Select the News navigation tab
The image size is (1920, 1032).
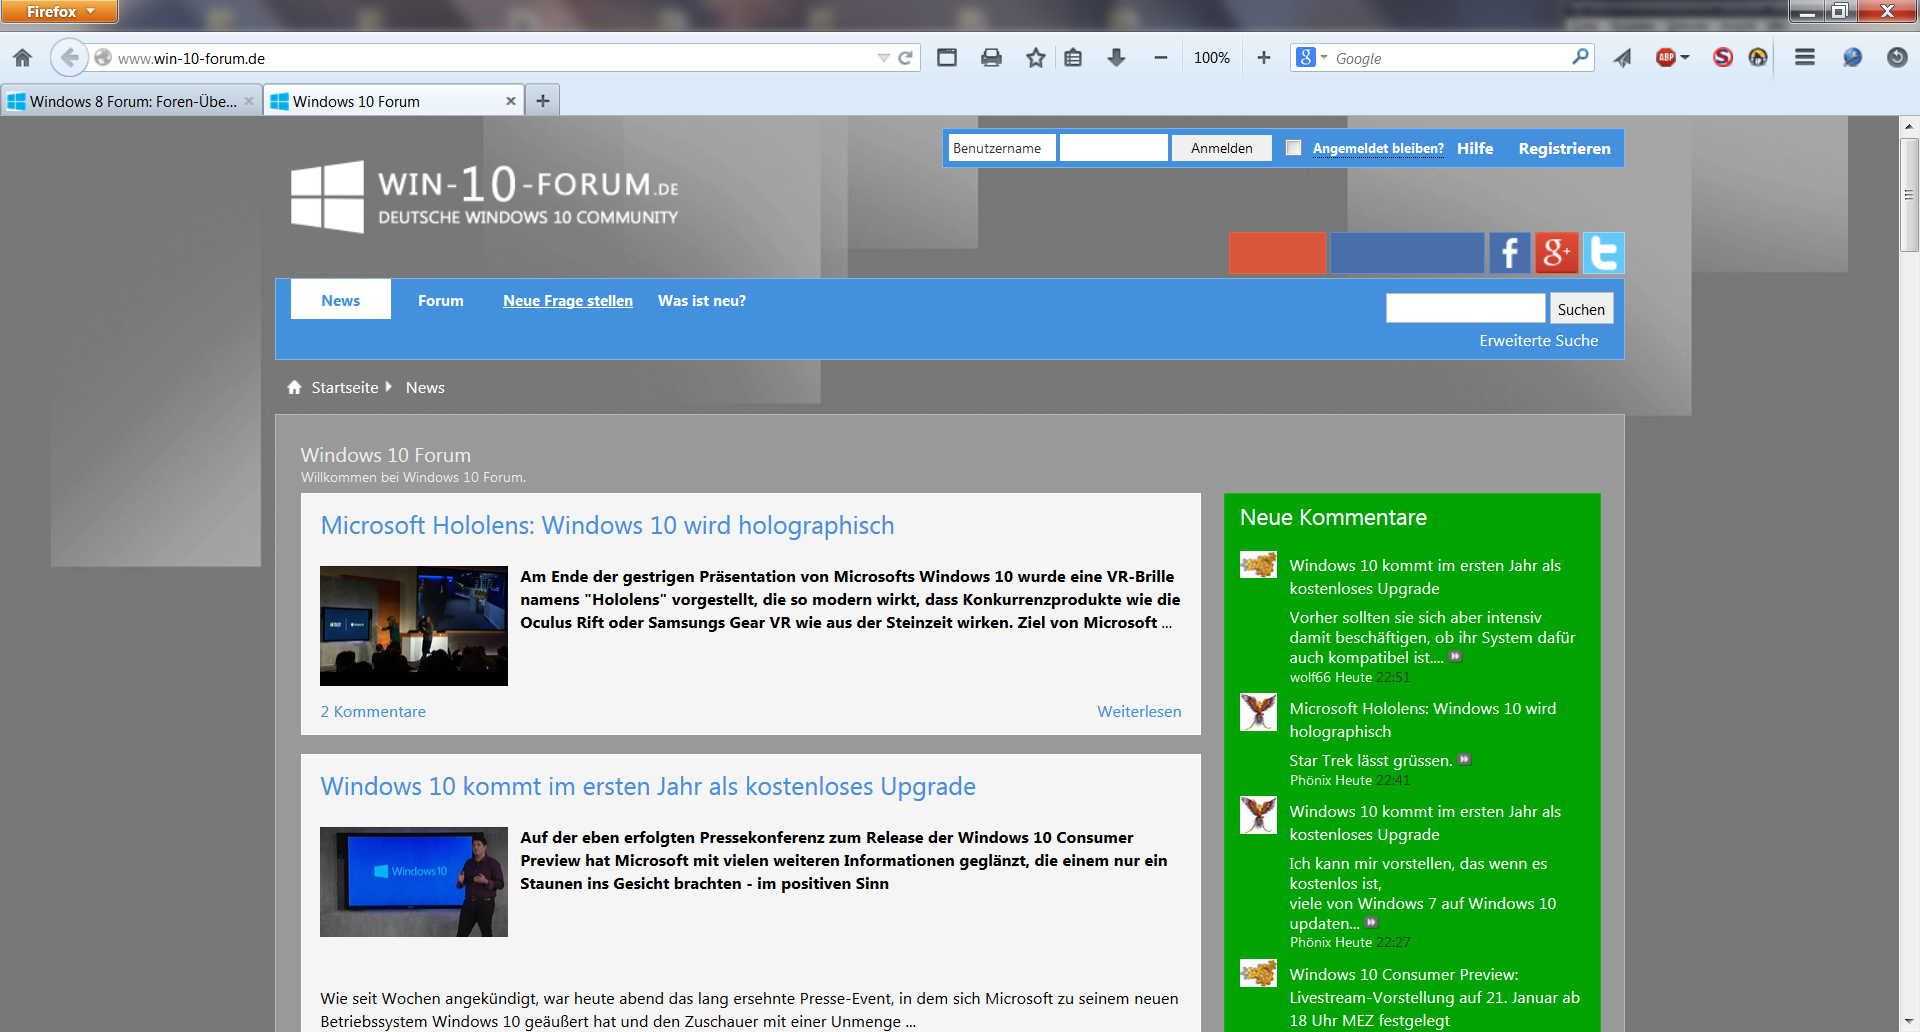(x=340, y=300)
